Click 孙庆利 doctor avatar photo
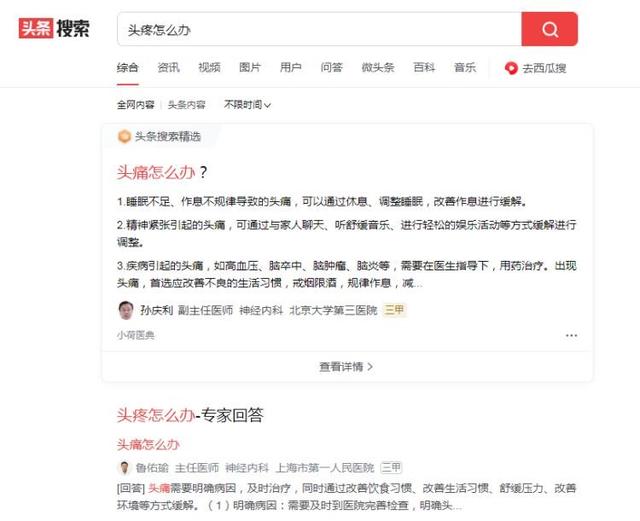The image size is (640, 521). pos(126,310)
